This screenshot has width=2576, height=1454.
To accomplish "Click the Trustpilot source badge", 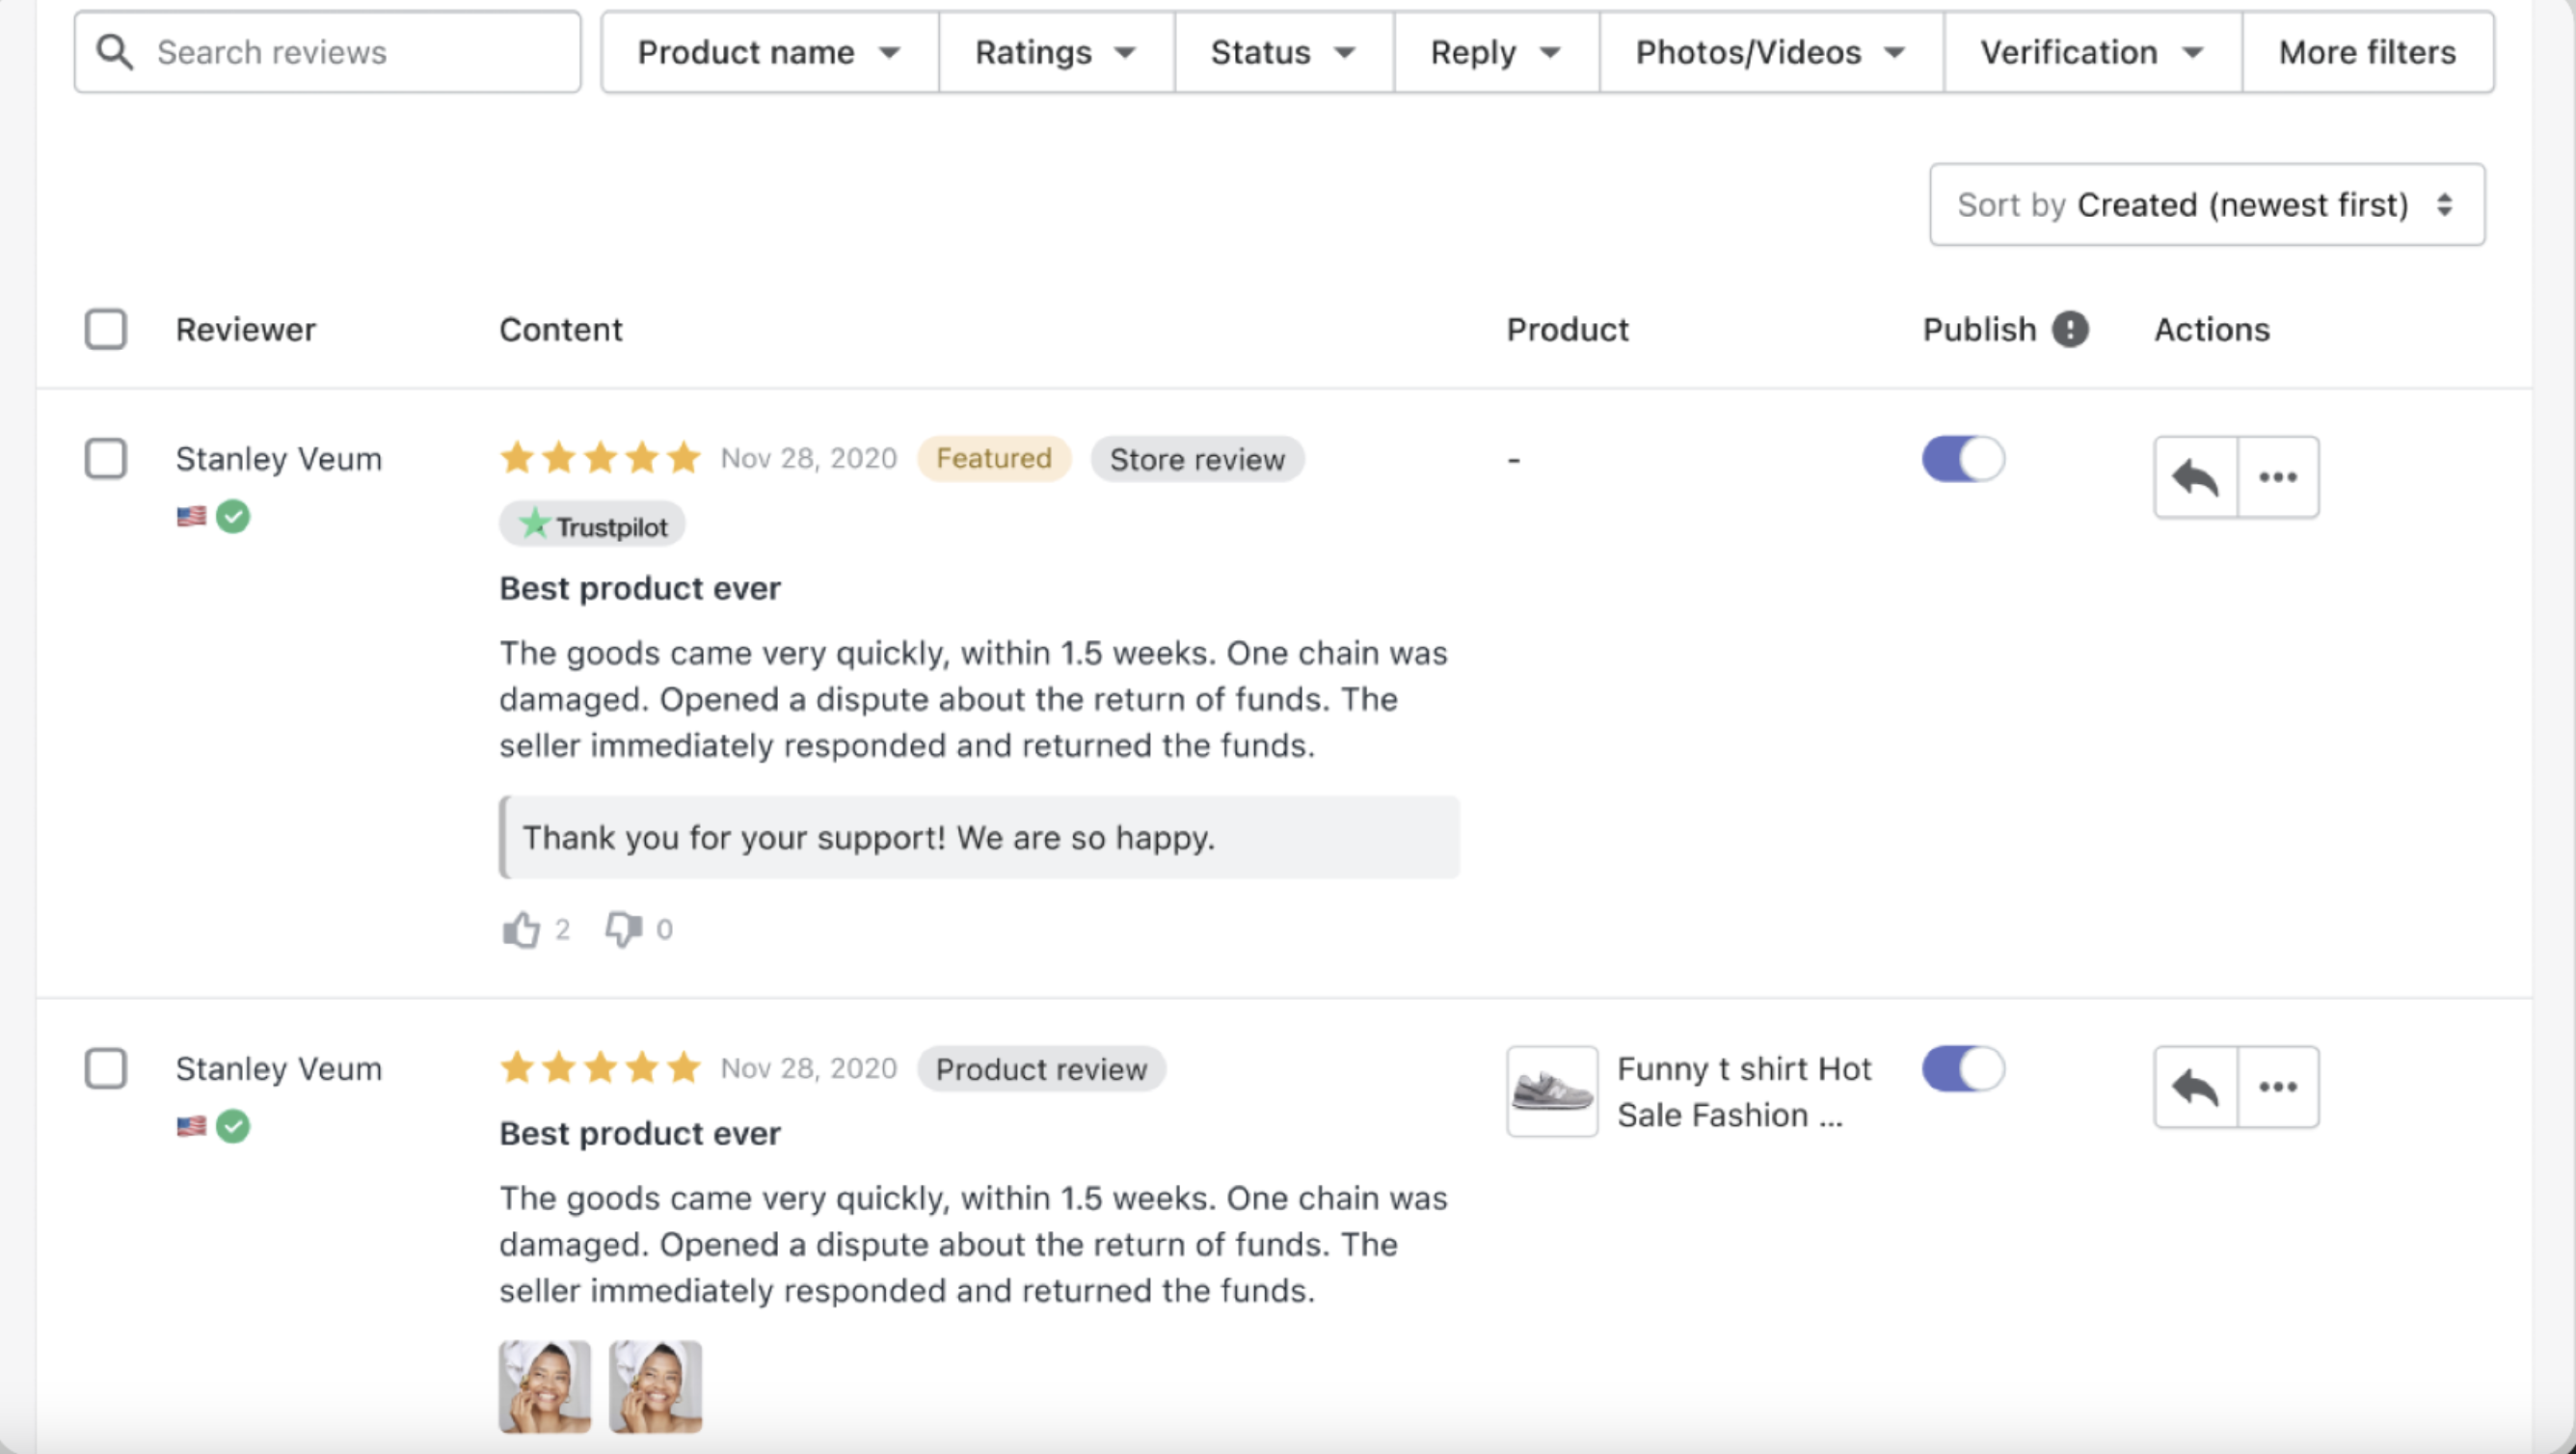I will (x=592, y=523).
